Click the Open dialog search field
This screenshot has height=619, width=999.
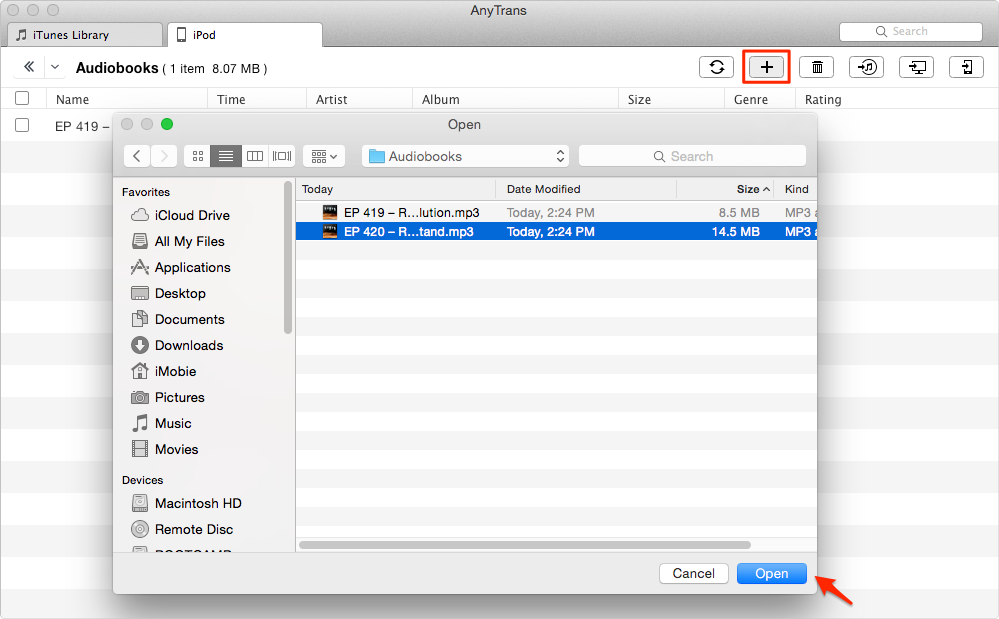click(x=692, y=156)
